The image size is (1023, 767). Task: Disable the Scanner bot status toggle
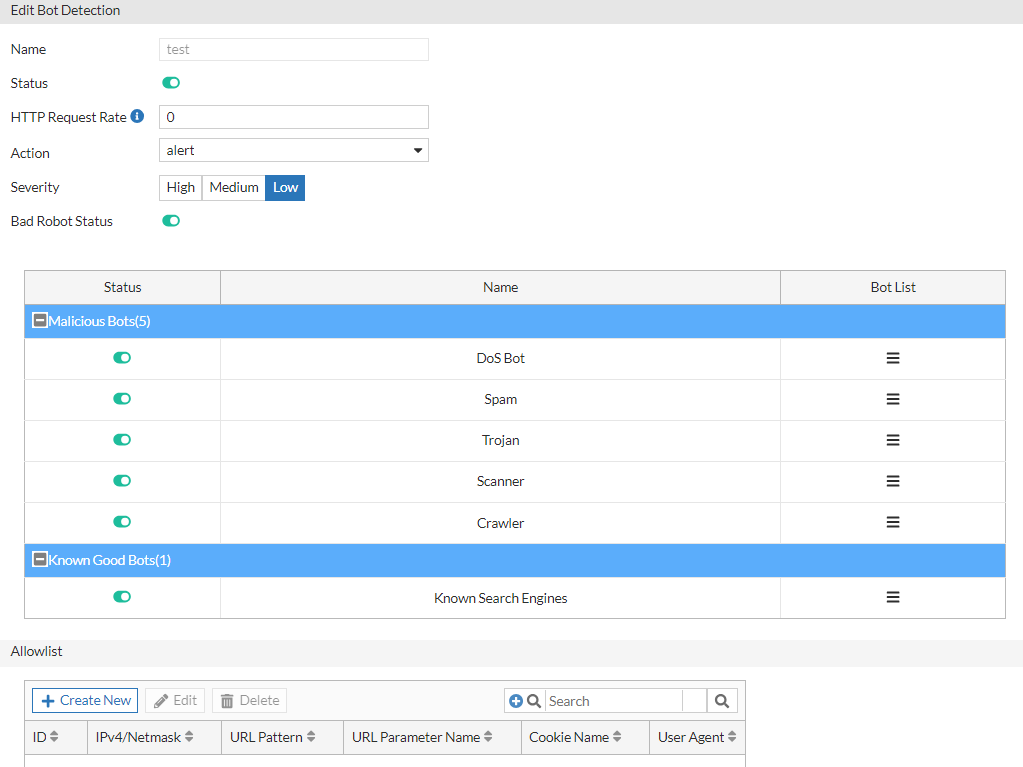point(121,480)
